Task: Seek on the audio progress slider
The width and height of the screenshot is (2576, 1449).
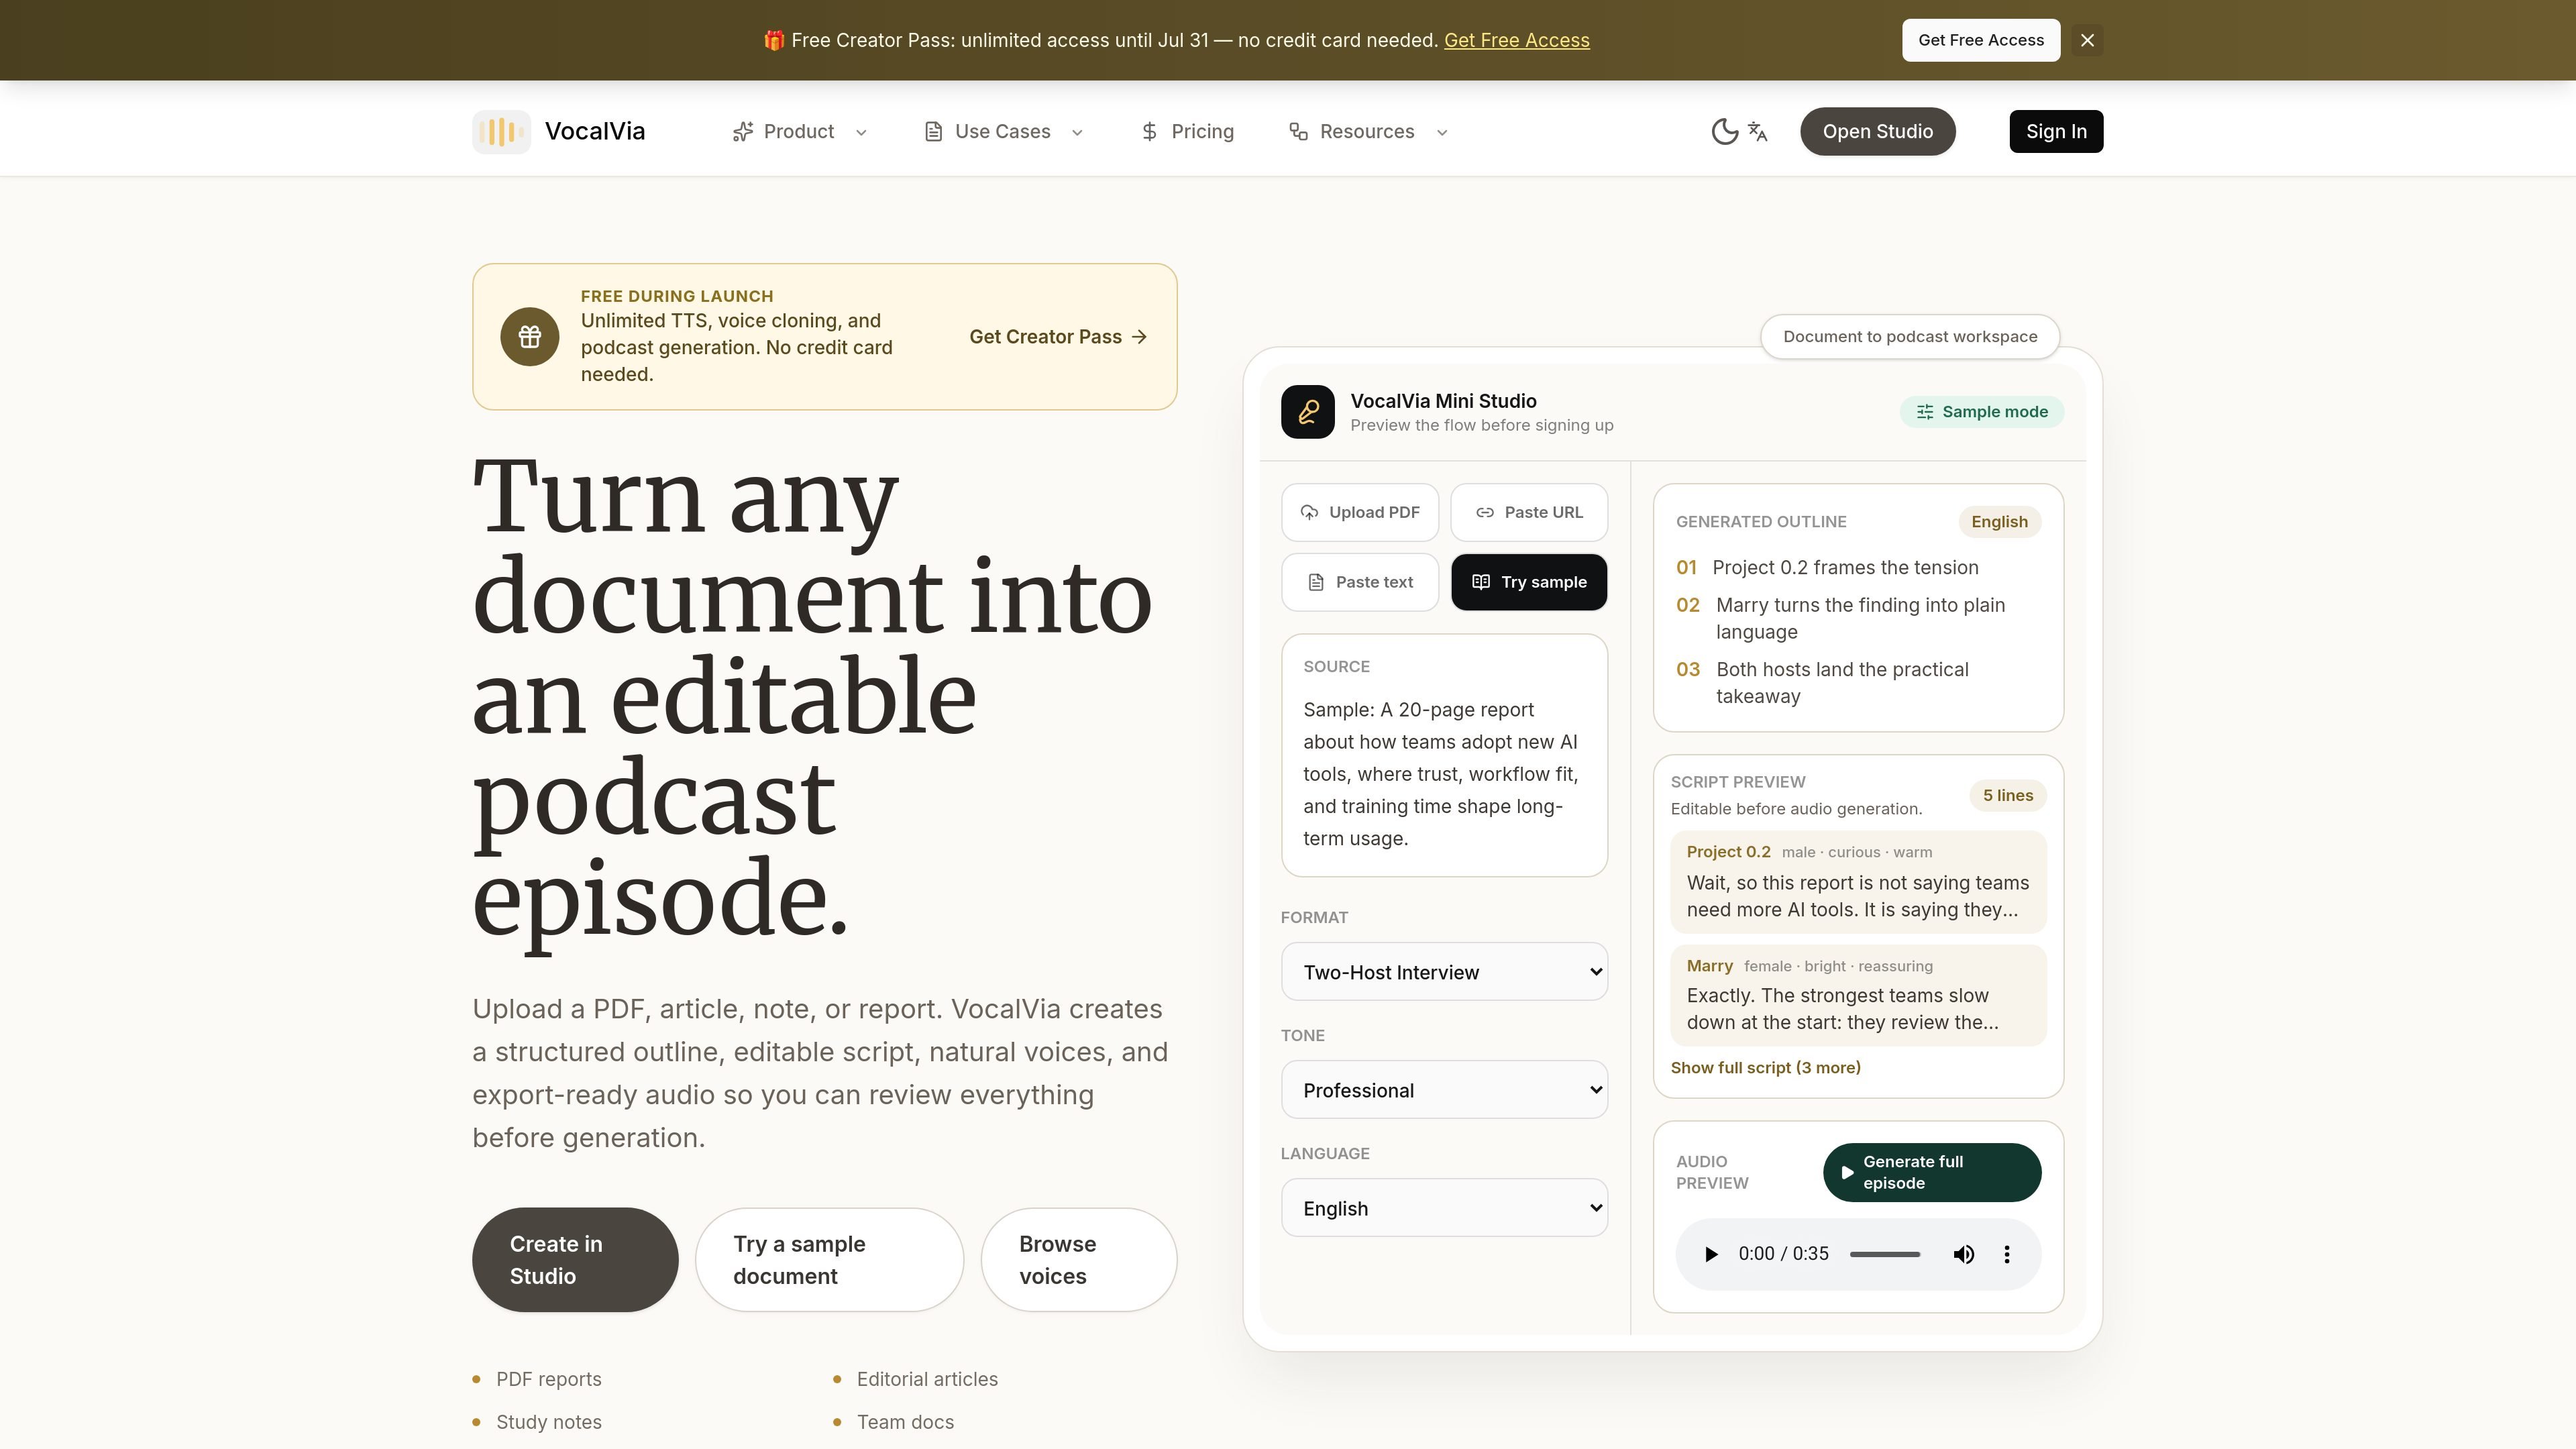Action: click(1884, 1254)
